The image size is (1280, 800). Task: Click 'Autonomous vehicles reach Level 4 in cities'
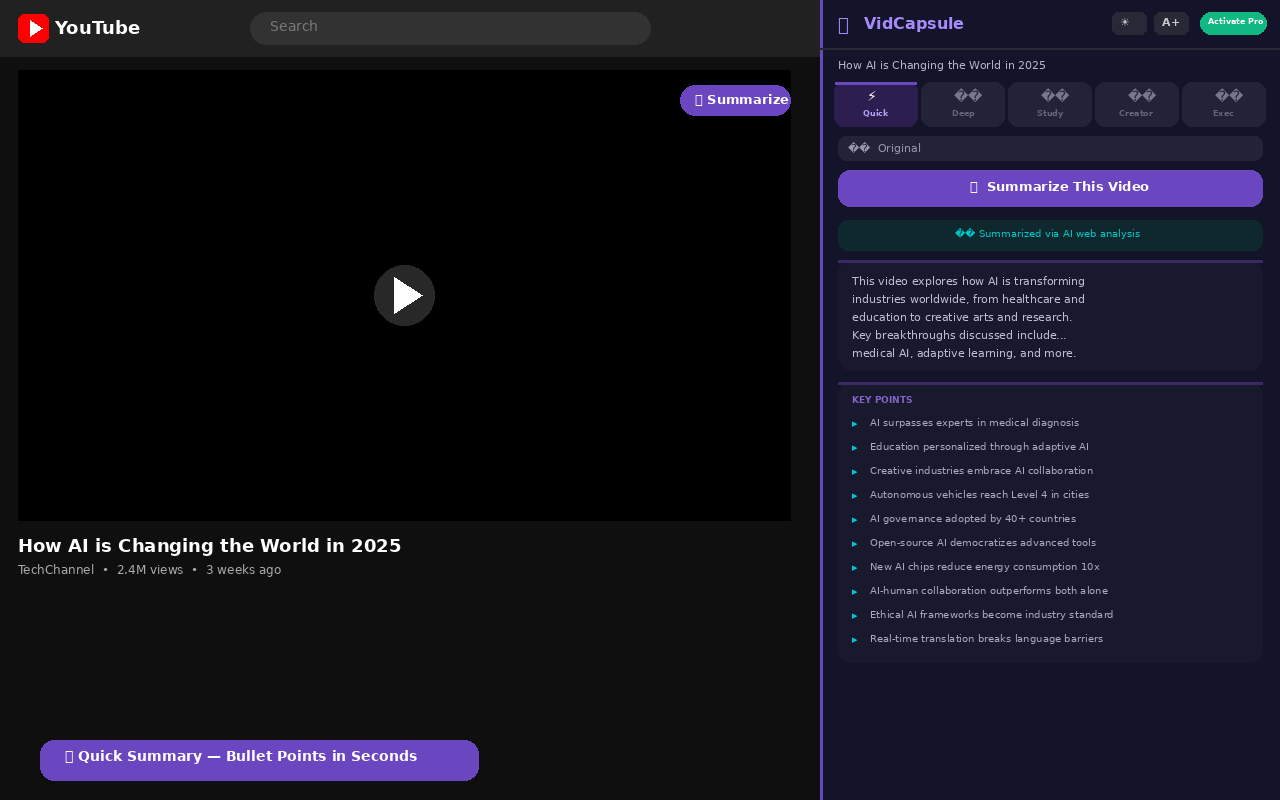point(979,495)
